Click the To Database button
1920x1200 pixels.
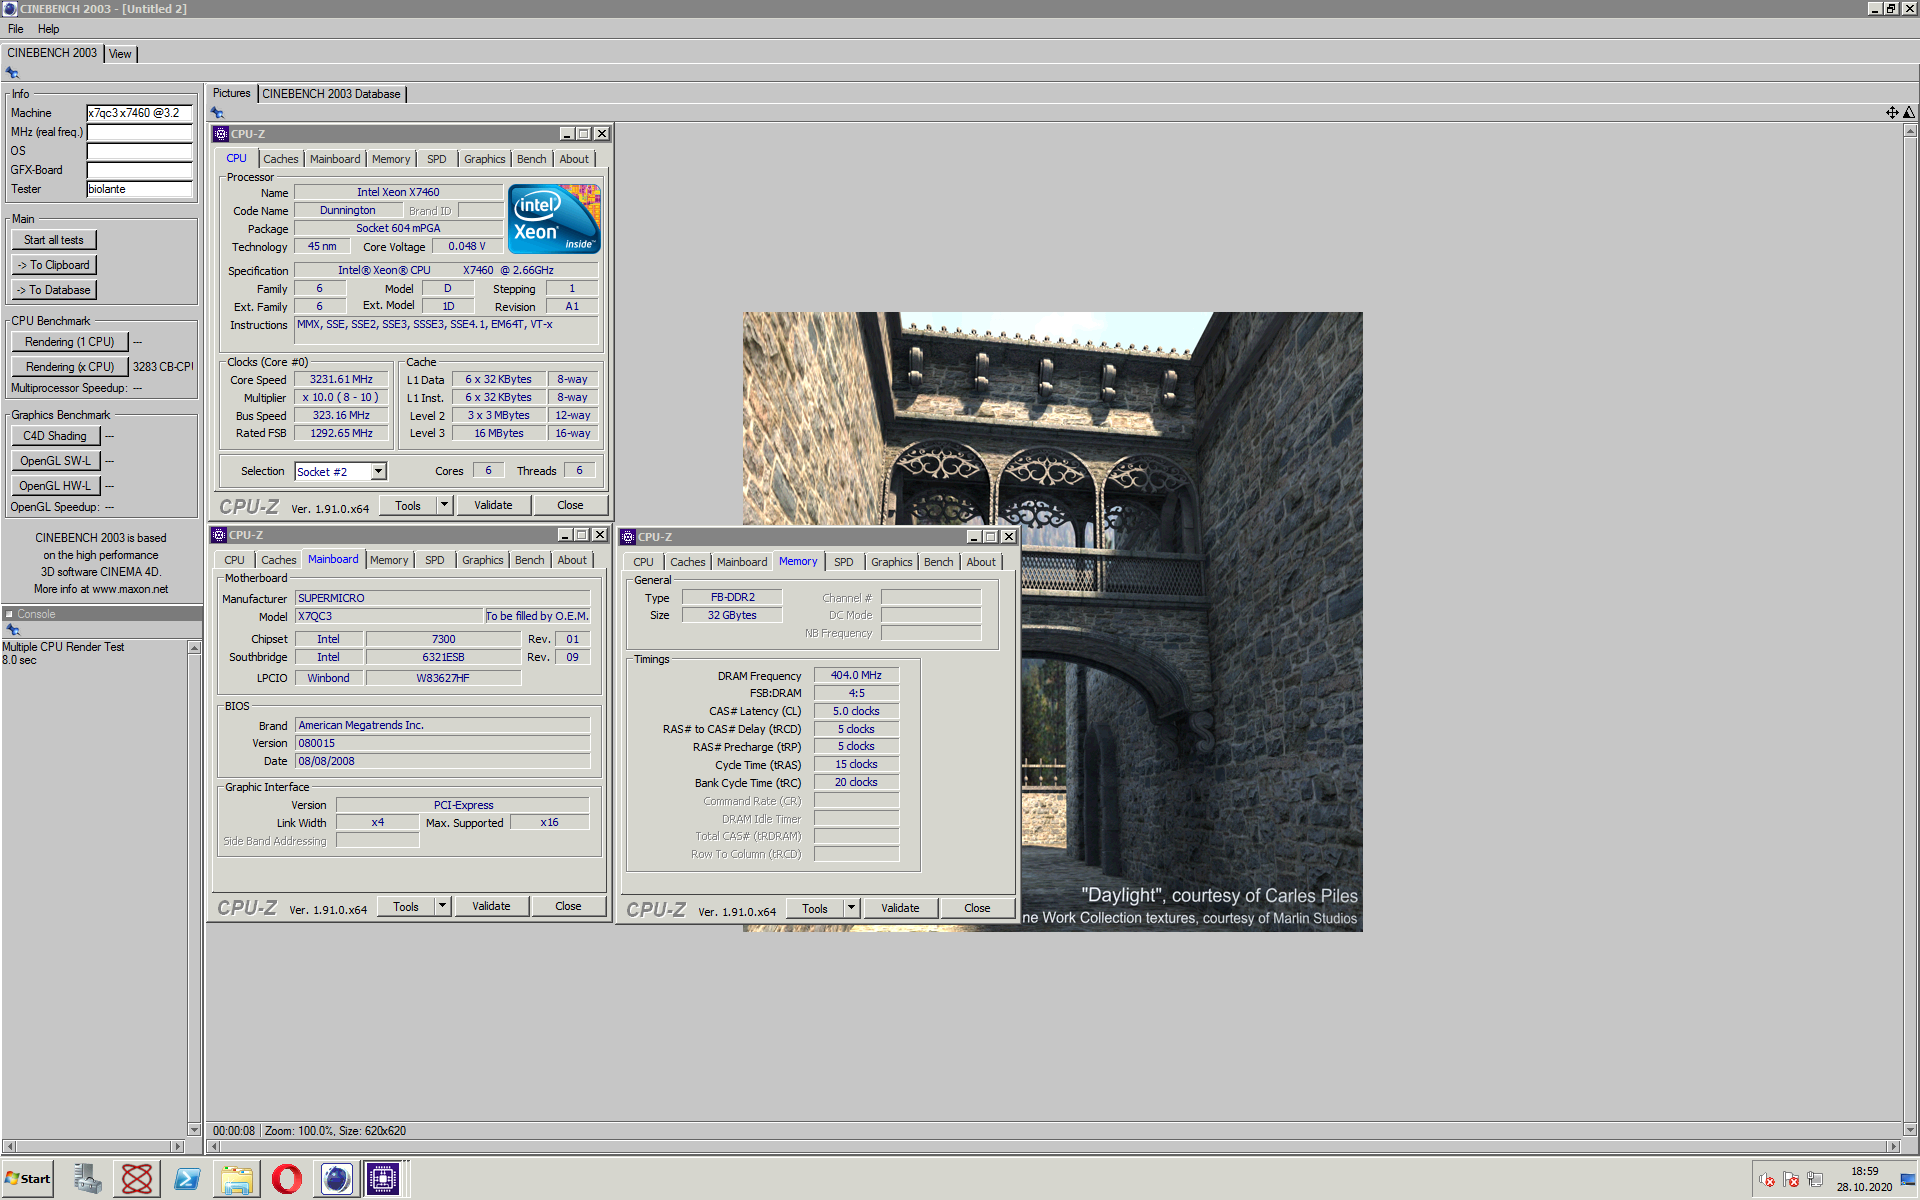click(x=54, y=290)
